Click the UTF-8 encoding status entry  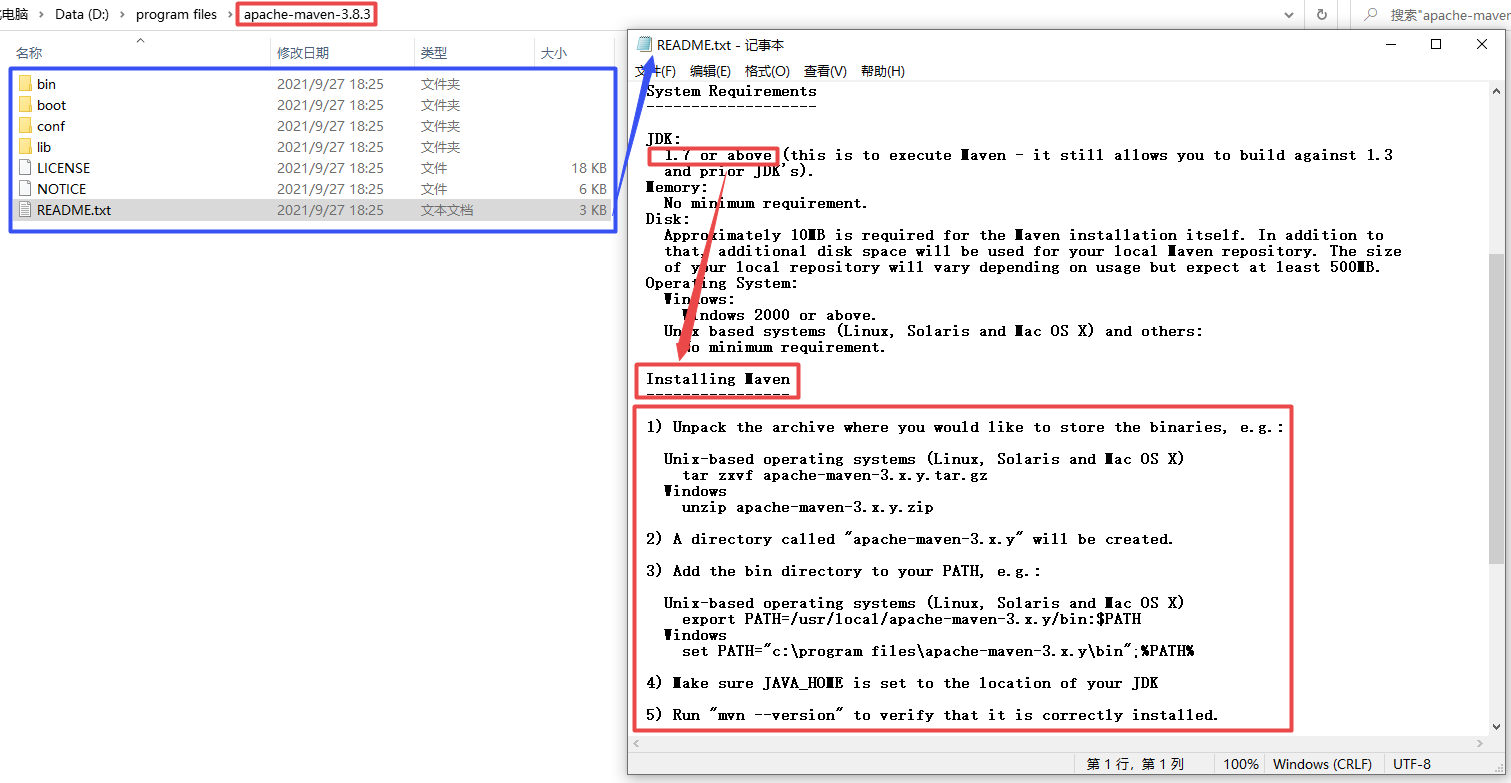coord(1410,764)
